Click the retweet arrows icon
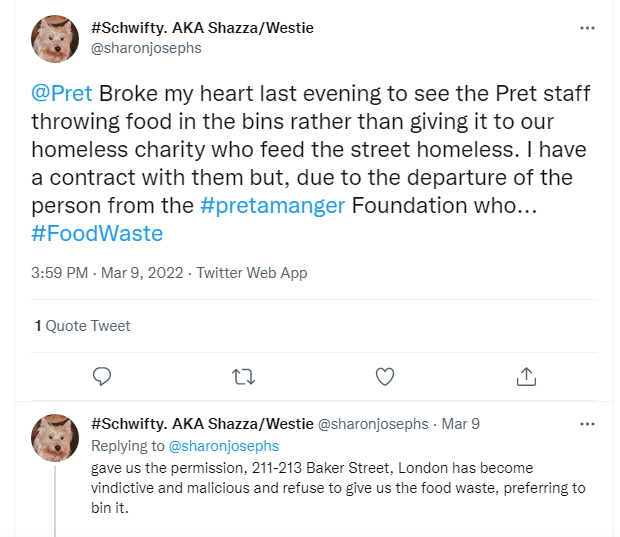The width and height of the screenshot is (620, 537). (243, 376)
